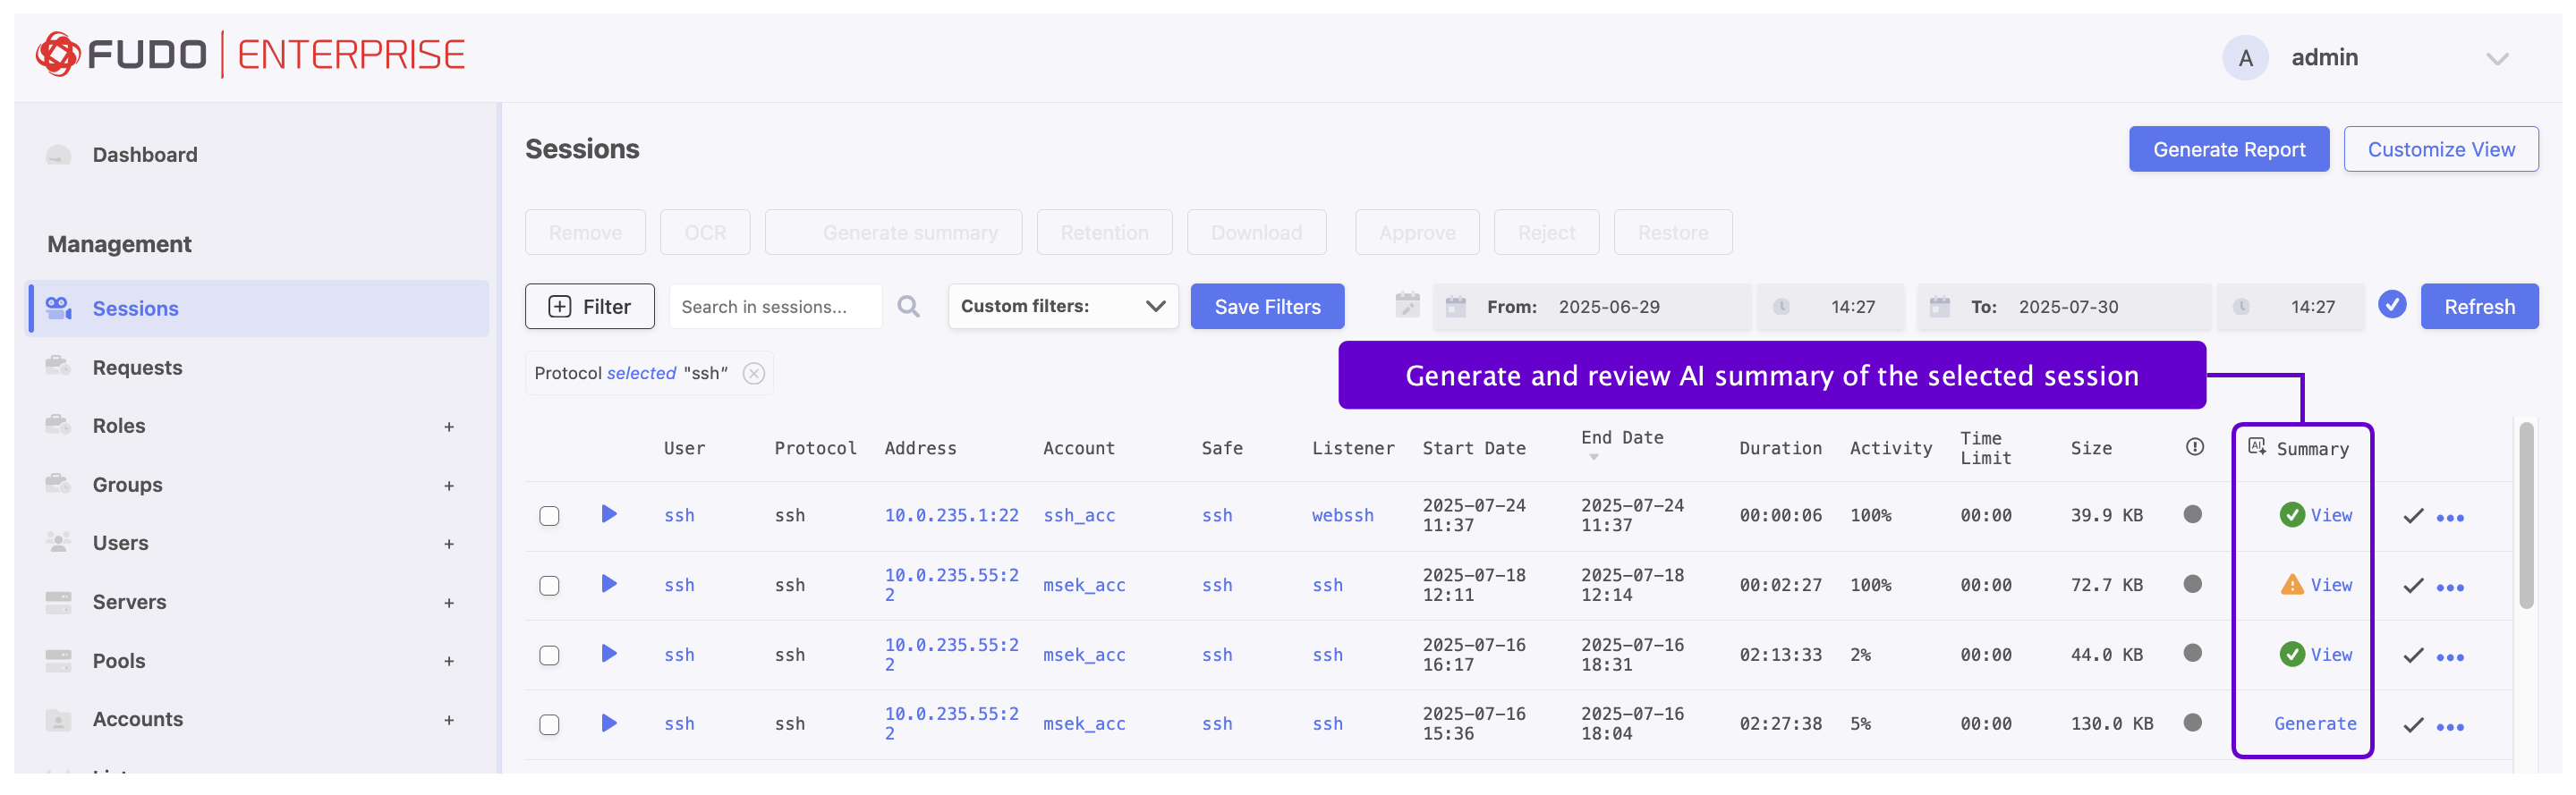2576x795 pixels.
Task: Open the Custom filters dropdown
Action: [1062, 306]
